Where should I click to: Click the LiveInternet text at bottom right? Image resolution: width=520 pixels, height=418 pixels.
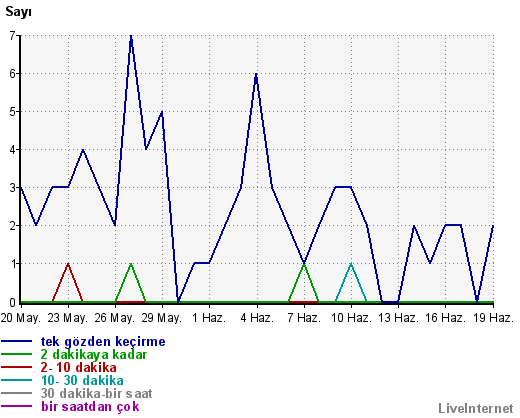pyautogui.click(x=476, y=408)
